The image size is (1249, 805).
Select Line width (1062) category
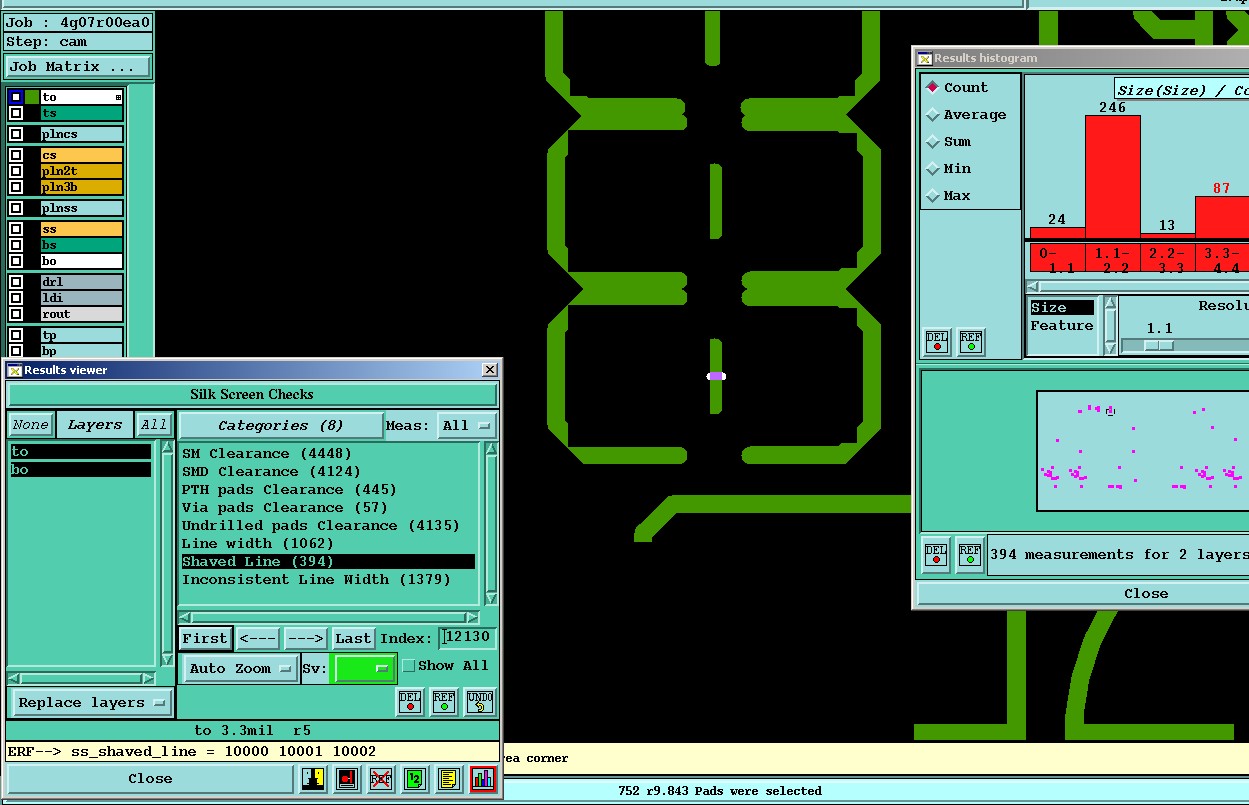258,543
